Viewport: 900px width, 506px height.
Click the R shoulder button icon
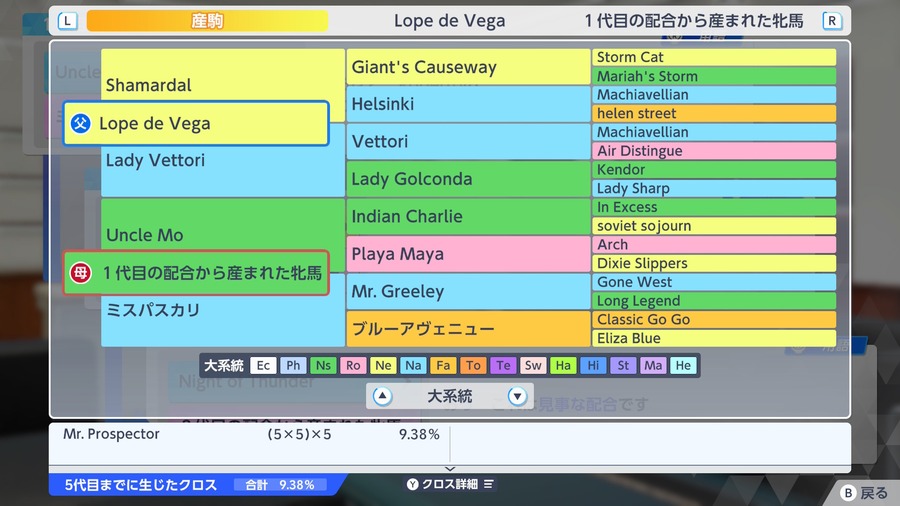(832, 21)
